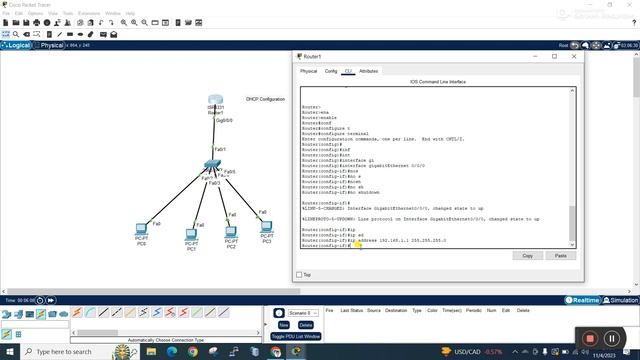Open the Scenario 0 dropdown

pos(303,313)
